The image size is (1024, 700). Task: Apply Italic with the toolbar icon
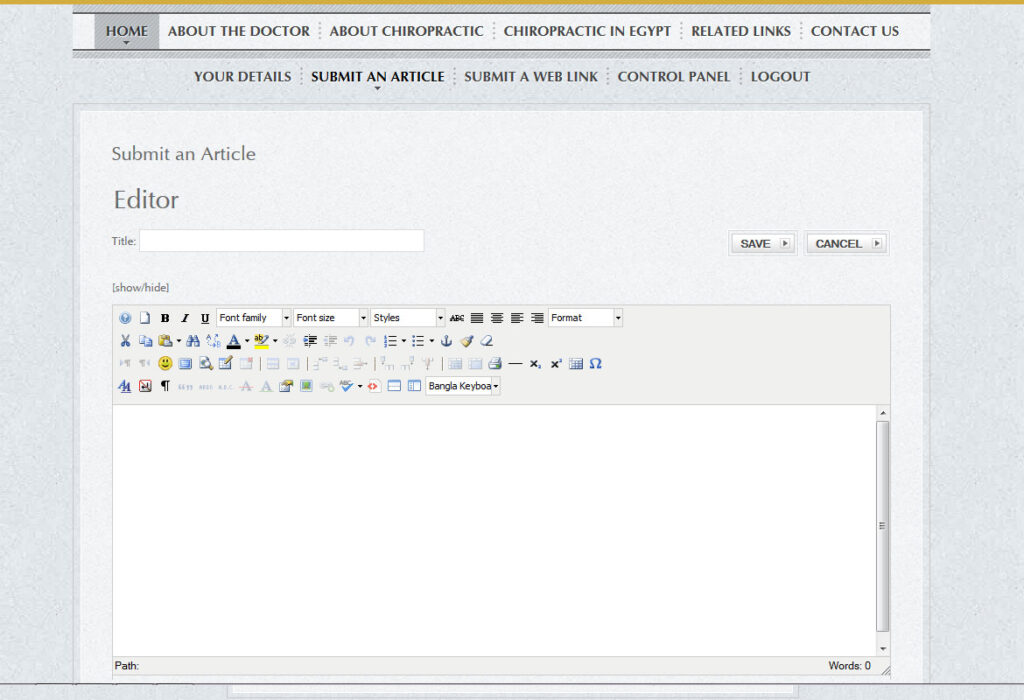click(x=185, y=318)
